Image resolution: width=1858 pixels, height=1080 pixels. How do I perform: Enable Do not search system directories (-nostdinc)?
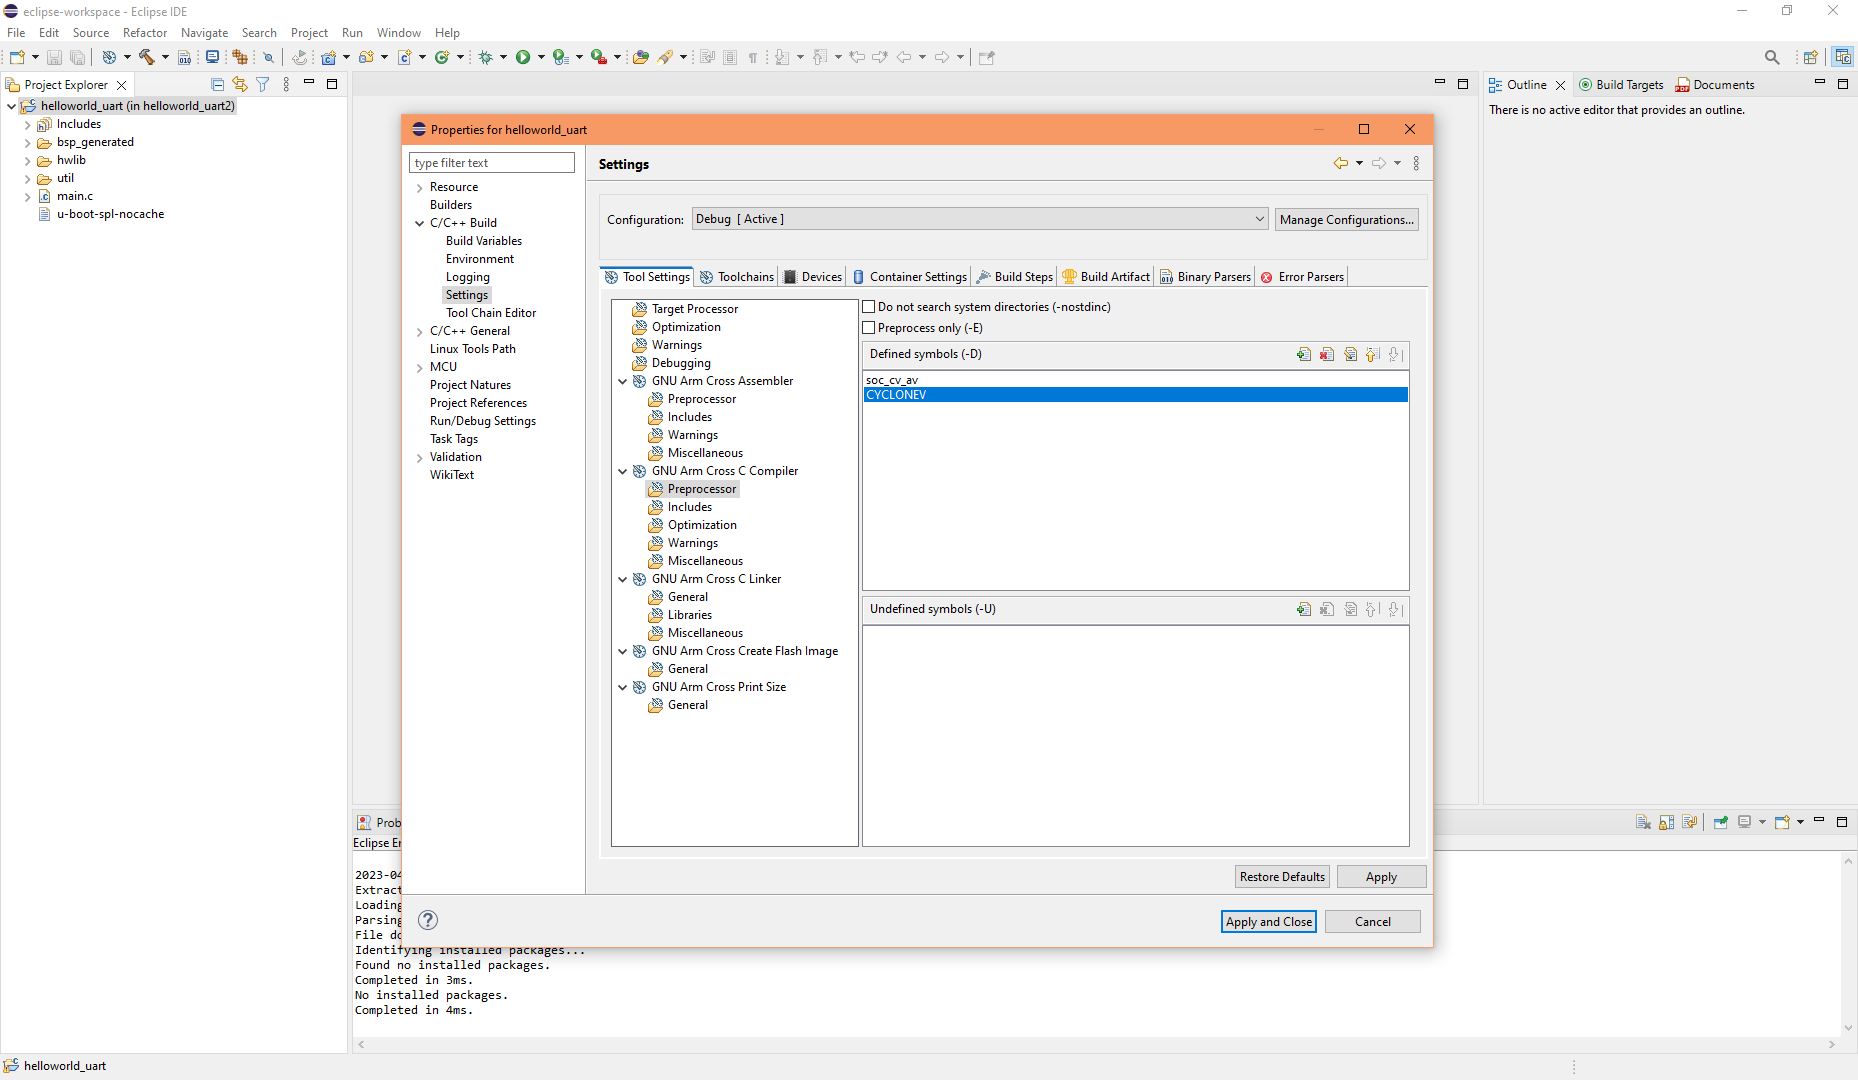869,306
